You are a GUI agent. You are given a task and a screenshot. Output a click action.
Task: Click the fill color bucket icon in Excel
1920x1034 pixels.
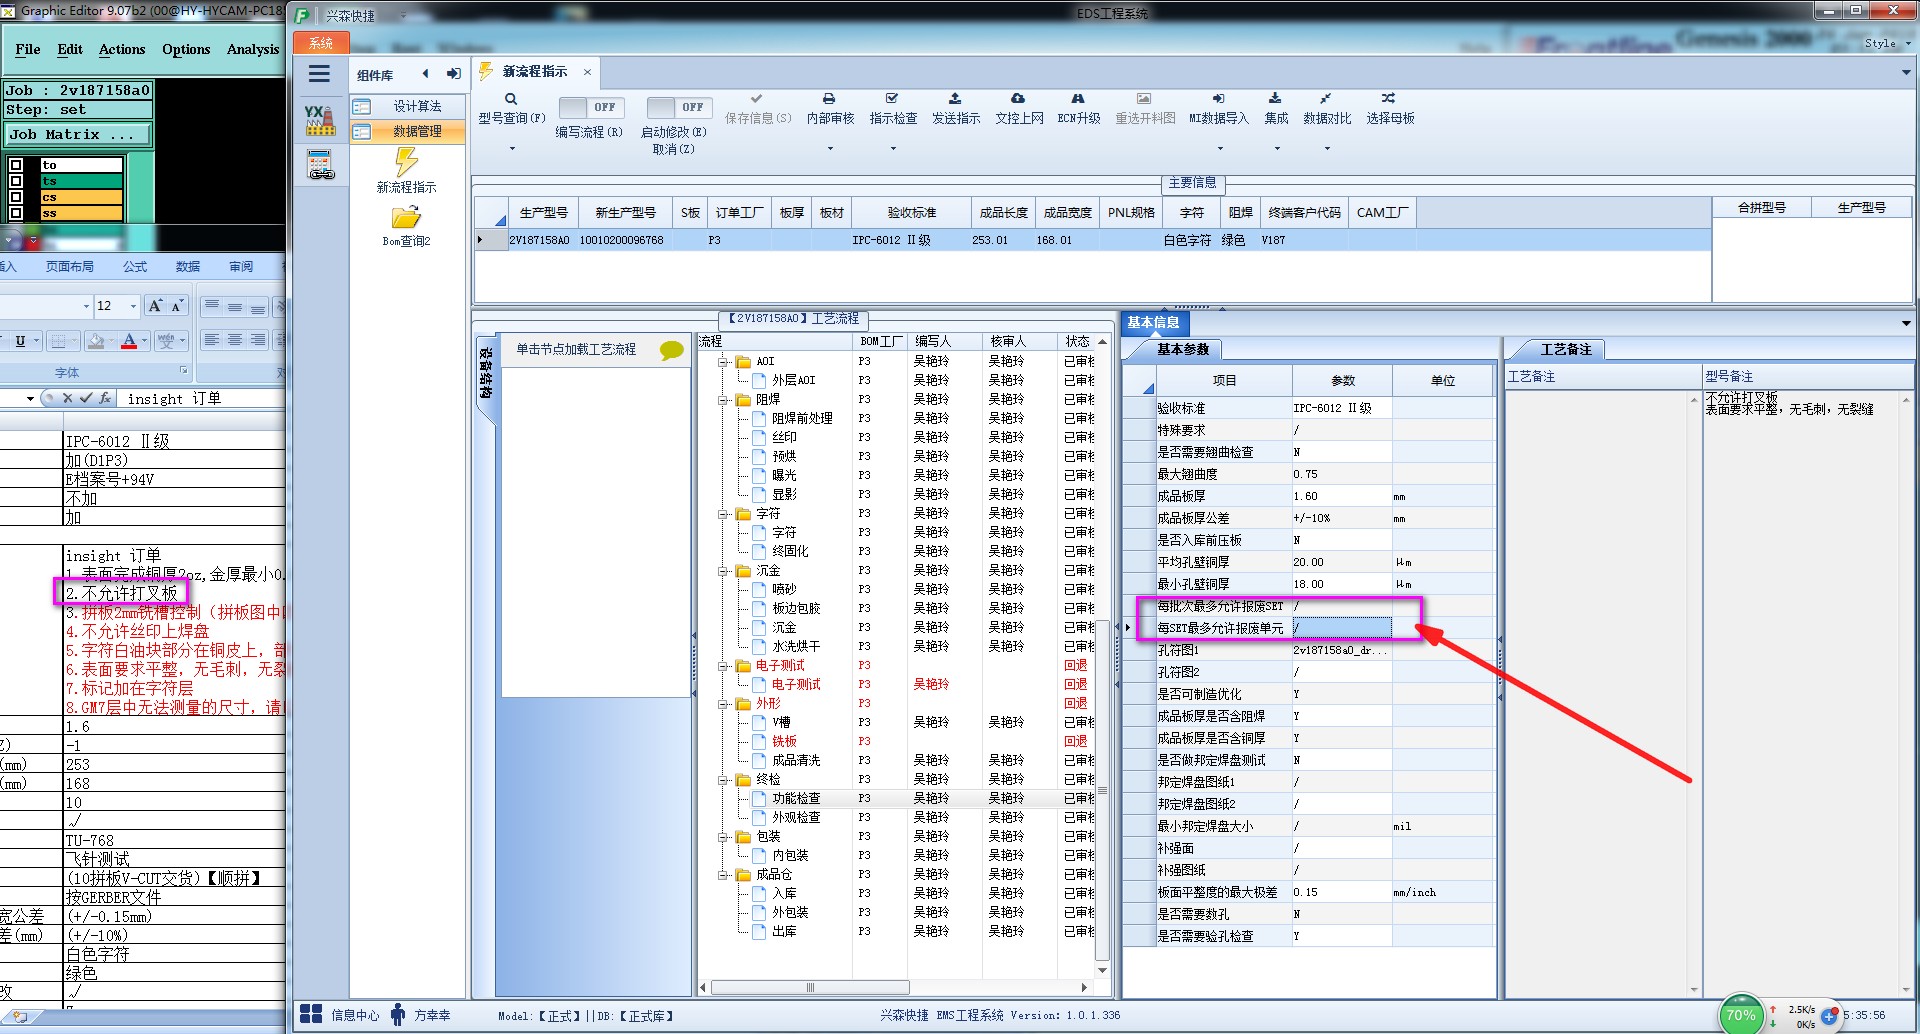96,341
